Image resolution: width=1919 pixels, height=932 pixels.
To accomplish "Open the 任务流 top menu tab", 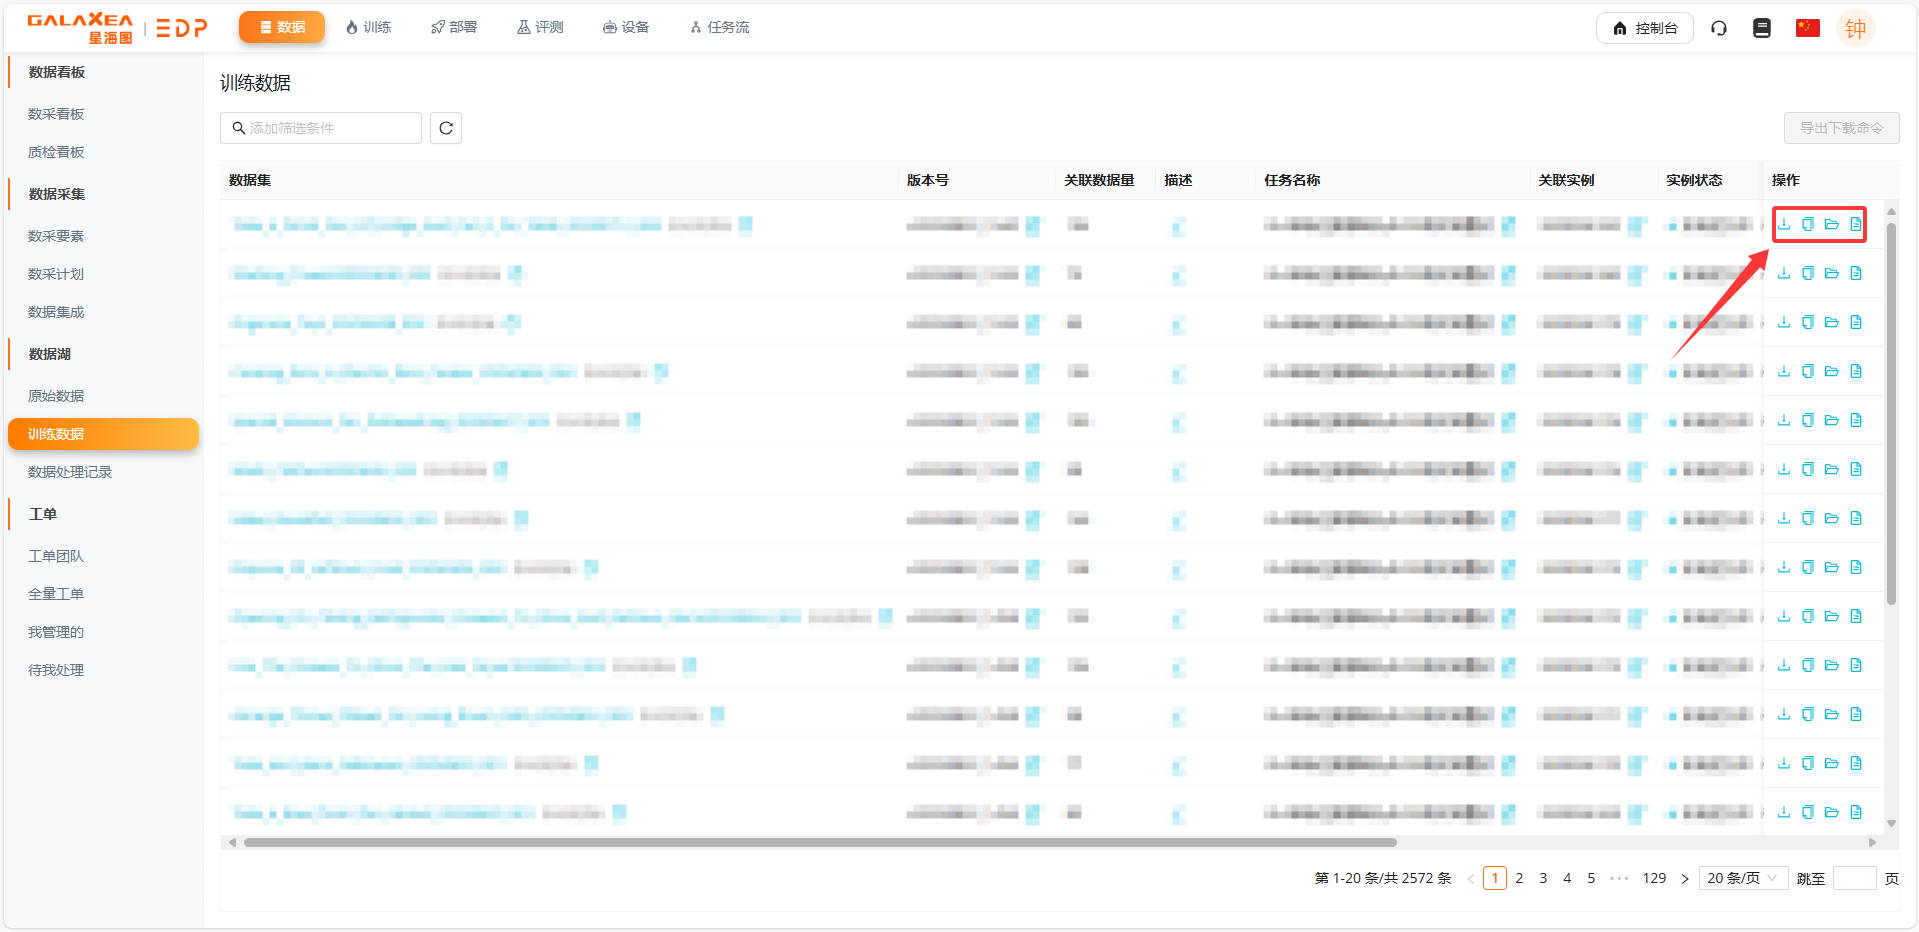I will (720, 27).
